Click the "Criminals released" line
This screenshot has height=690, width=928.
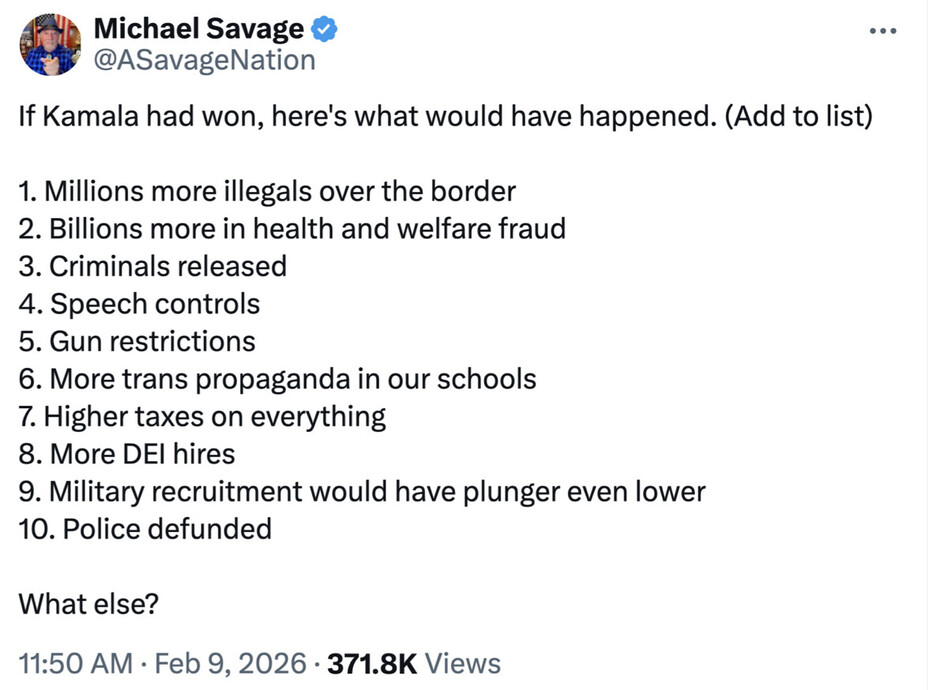tap(153, 266)
